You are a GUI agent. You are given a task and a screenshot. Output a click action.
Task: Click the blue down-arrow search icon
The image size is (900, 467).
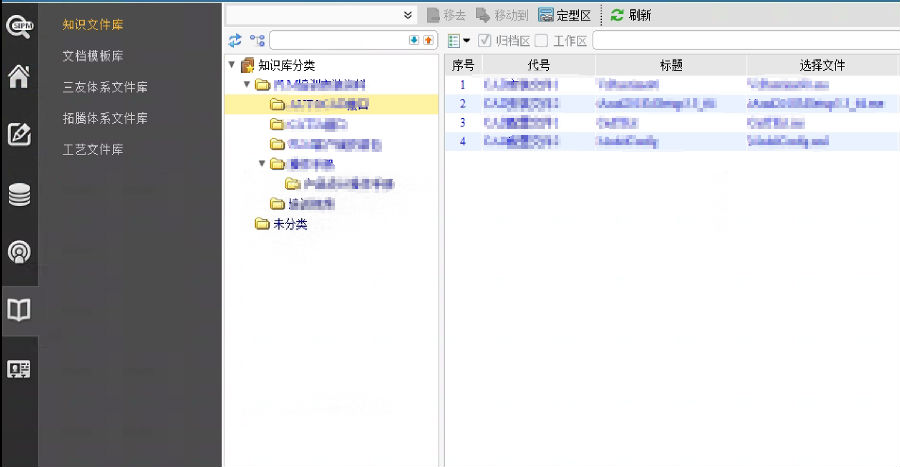414,40
